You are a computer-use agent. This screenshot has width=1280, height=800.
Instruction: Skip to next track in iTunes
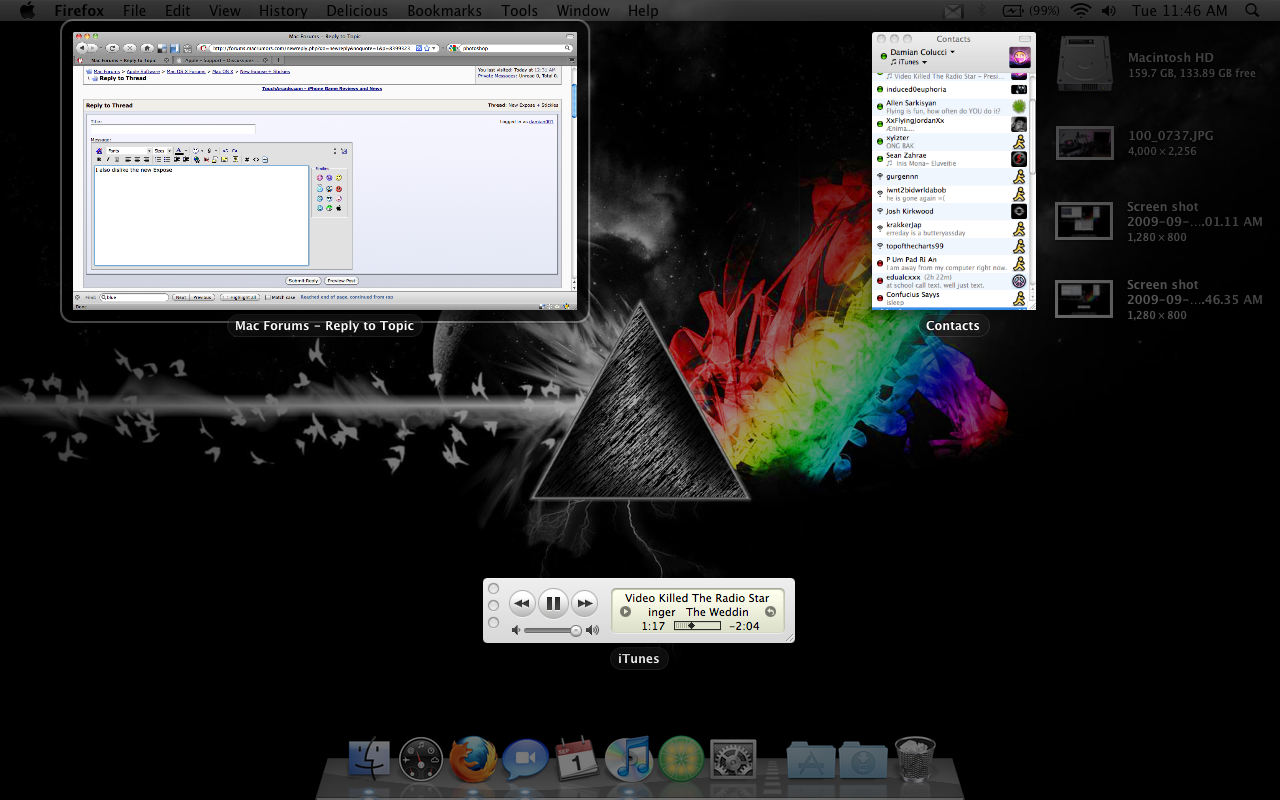[x=585, y=603]
